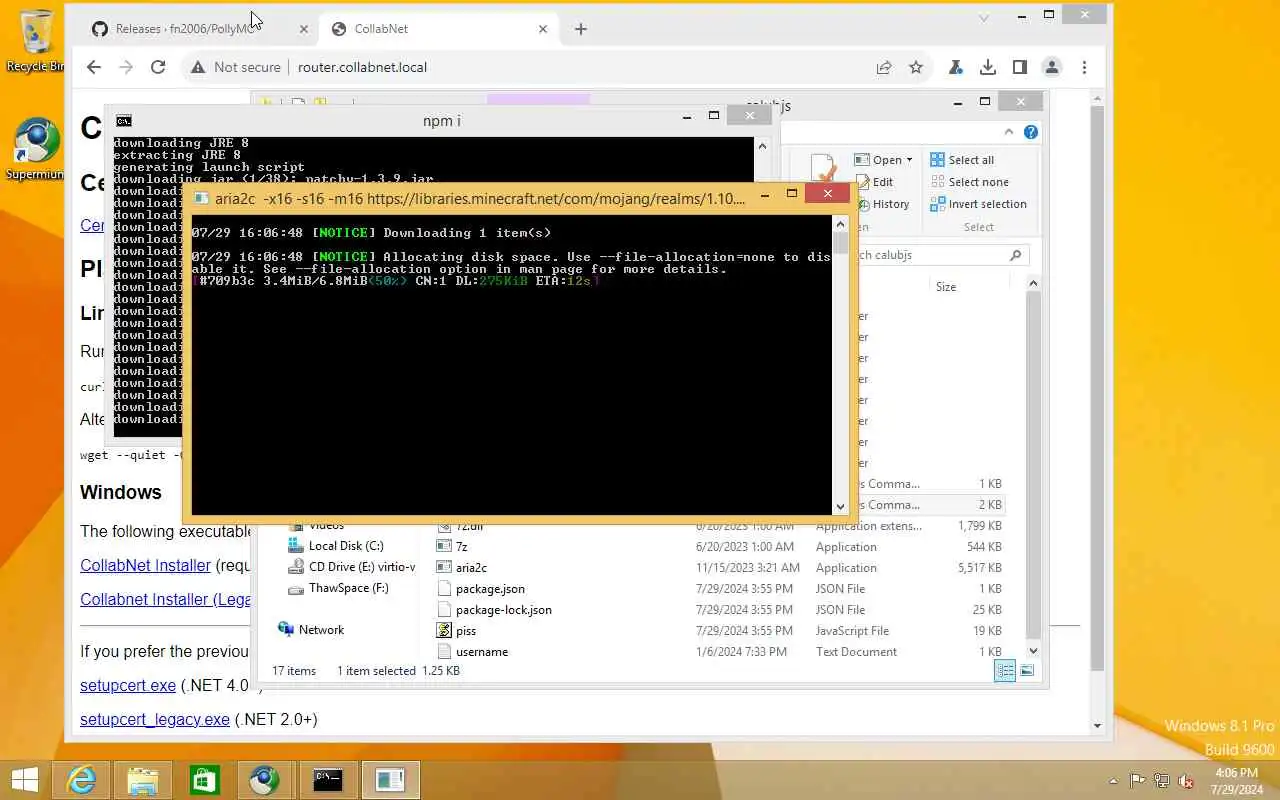Select Local Disk (C:) in navigation pane
The image size is (1280, 800).
click(x=346, y=546)
